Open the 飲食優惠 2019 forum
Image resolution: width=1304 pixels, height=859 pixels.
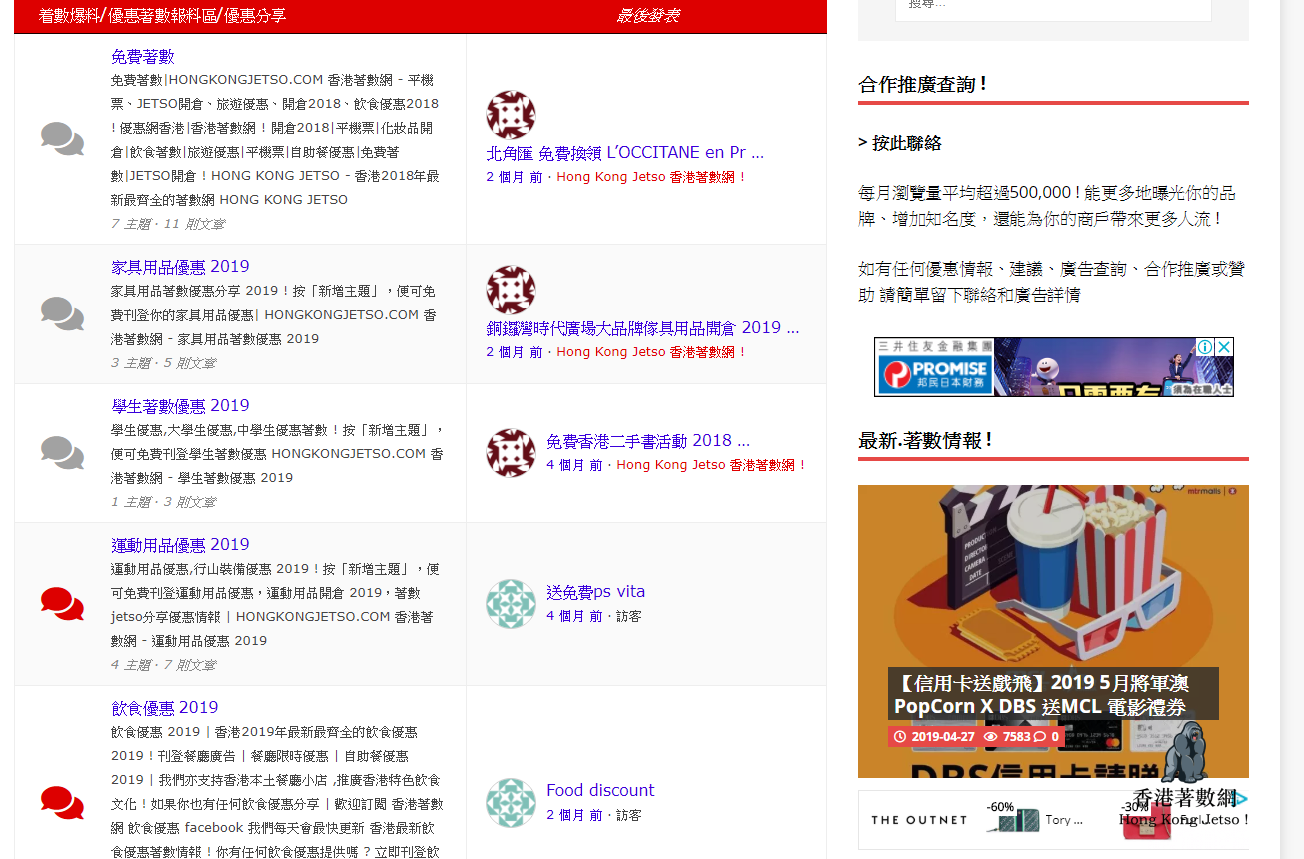click(165, 708)
